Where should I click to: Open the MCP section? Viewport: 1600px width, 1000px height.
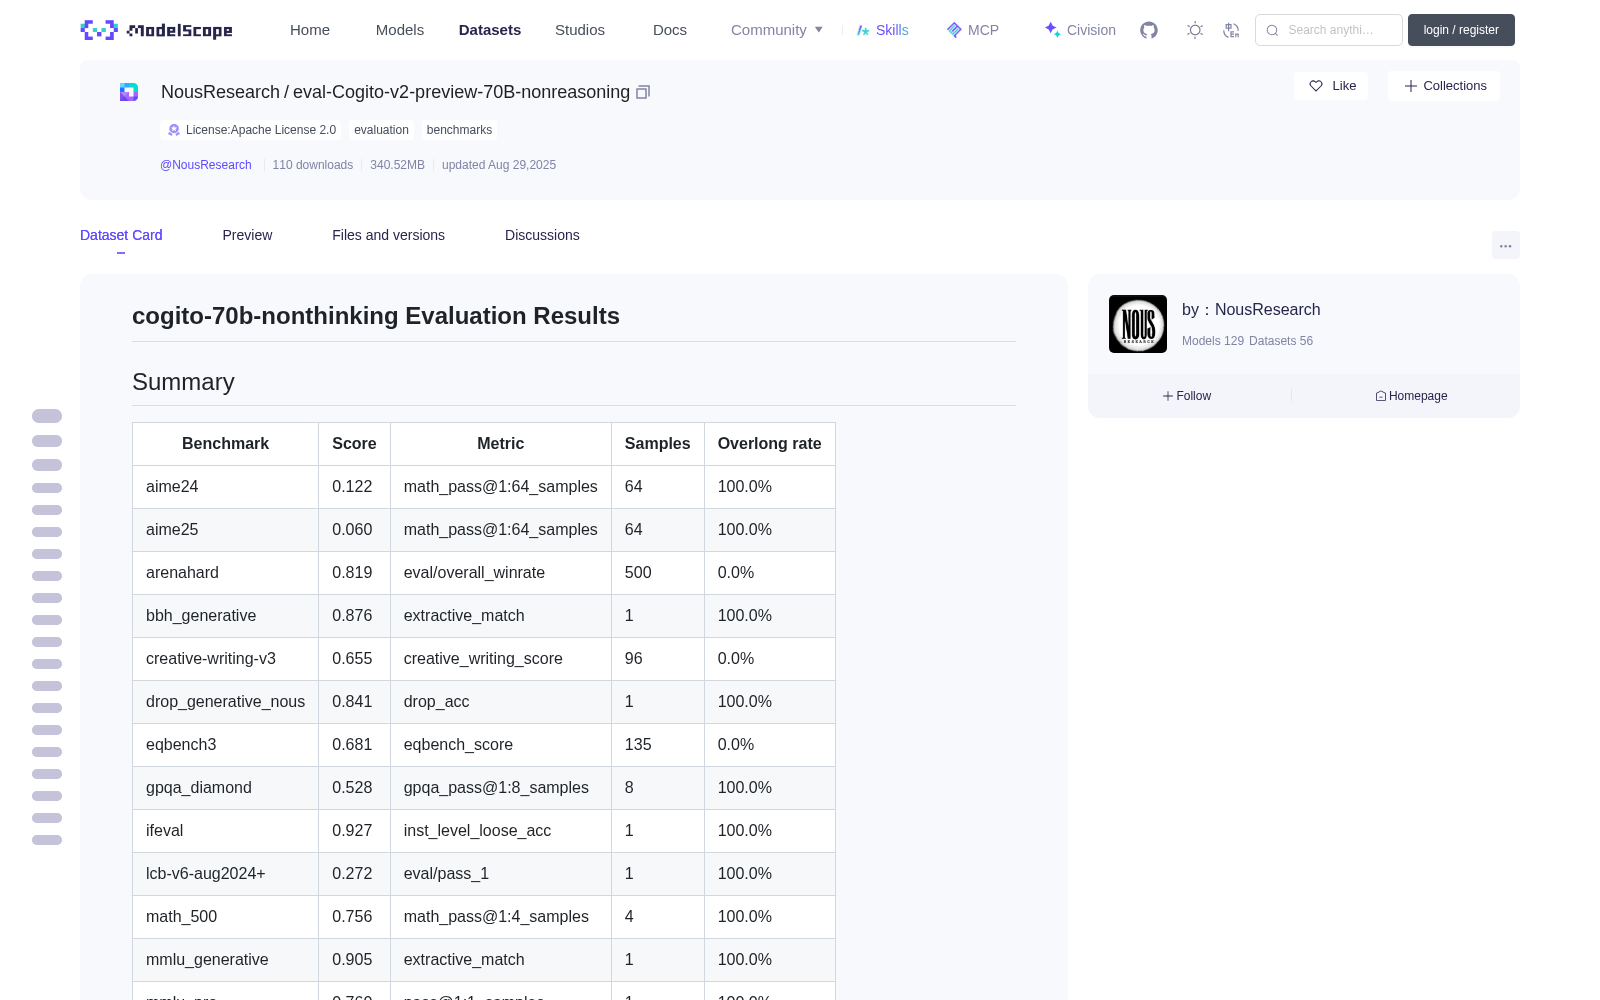tap(973, 30)
